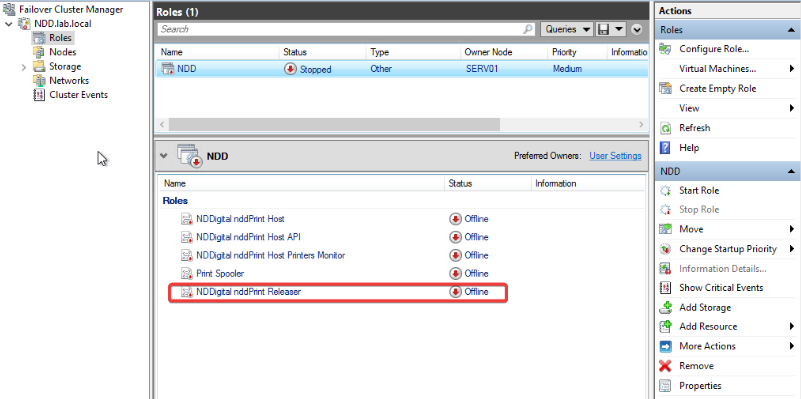Screen dimensions: 801x399
Task: Select the Networks tree icon
Action: tap(39, 81)
